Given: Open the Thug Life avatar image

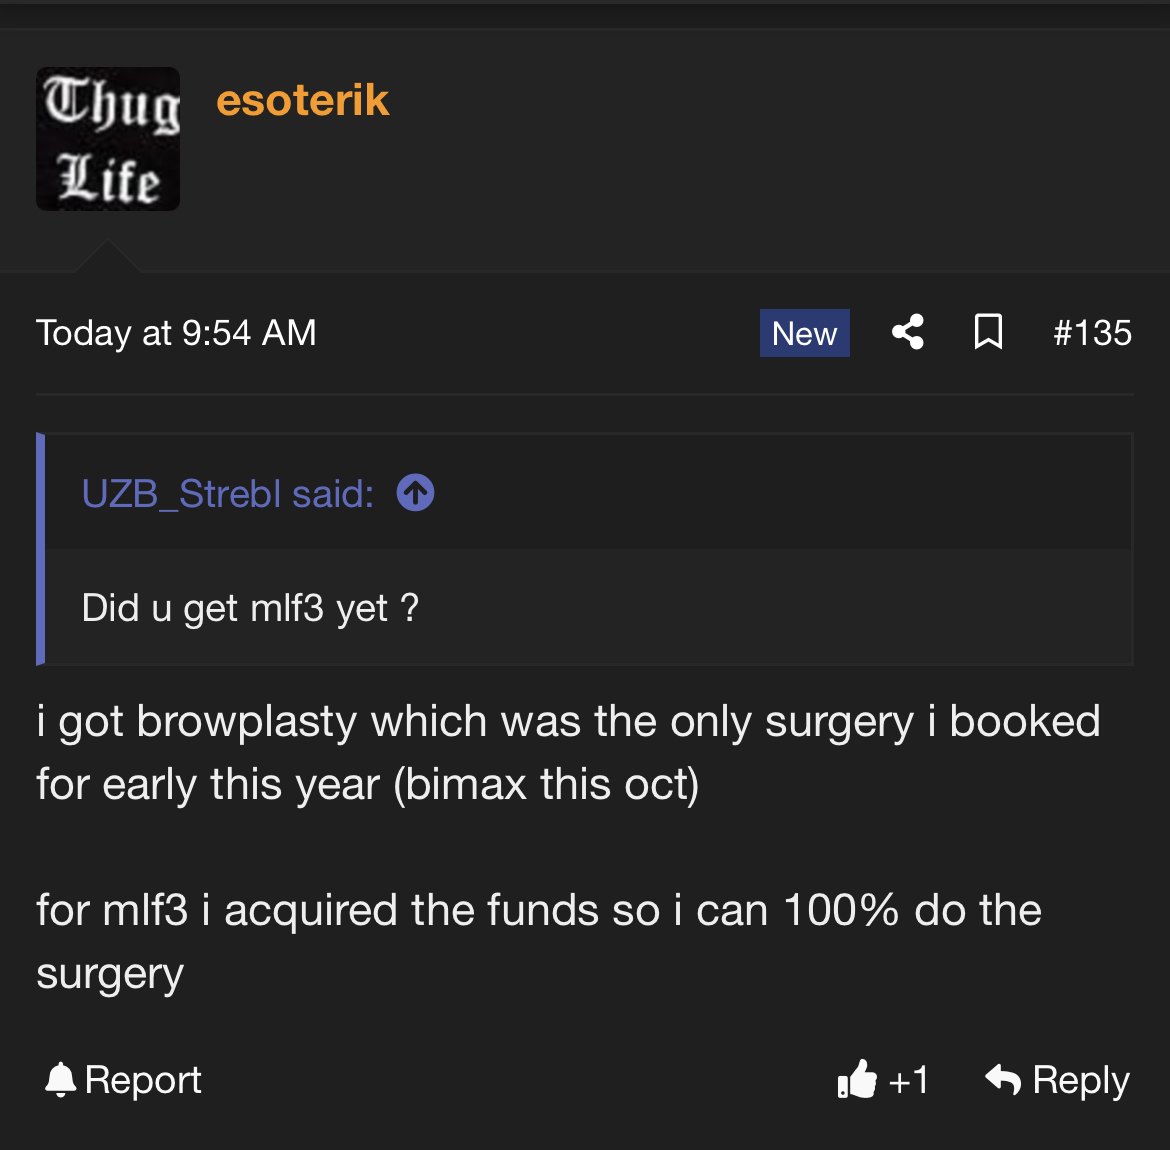Looking at the screenshot, I should pyautogui.click(x=108, y=139).
